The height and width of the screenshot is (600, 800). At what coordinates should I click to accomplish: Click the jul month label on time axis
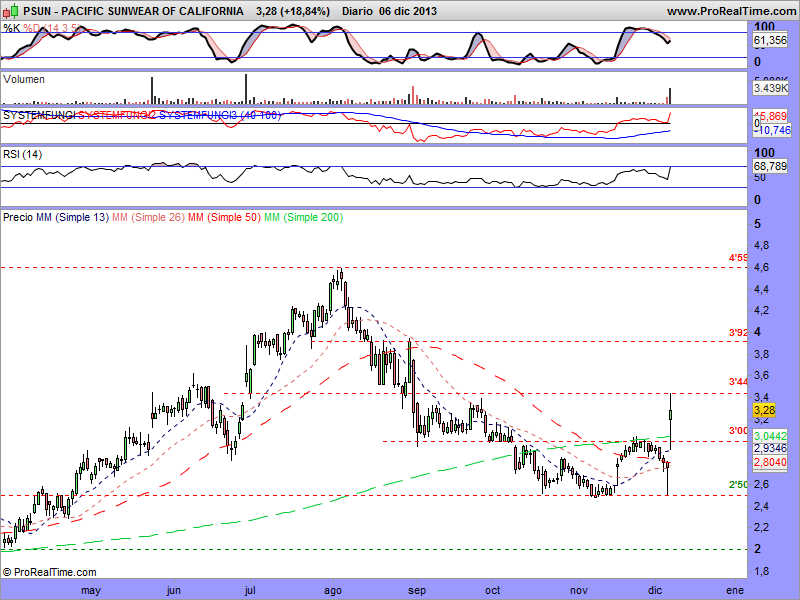coord(250,591)
